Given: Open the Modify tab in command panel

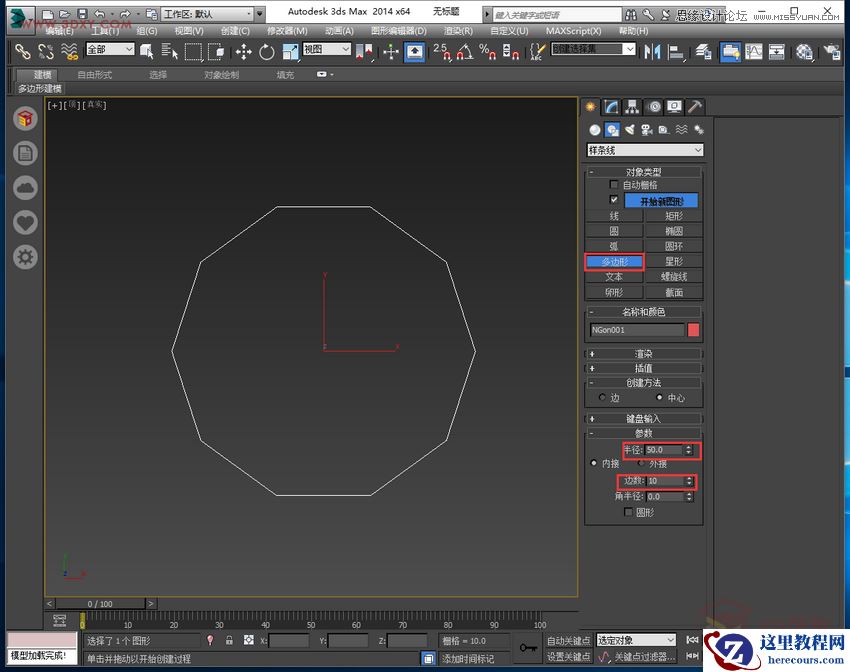Looking at the screenshot, I should (611, 107).
